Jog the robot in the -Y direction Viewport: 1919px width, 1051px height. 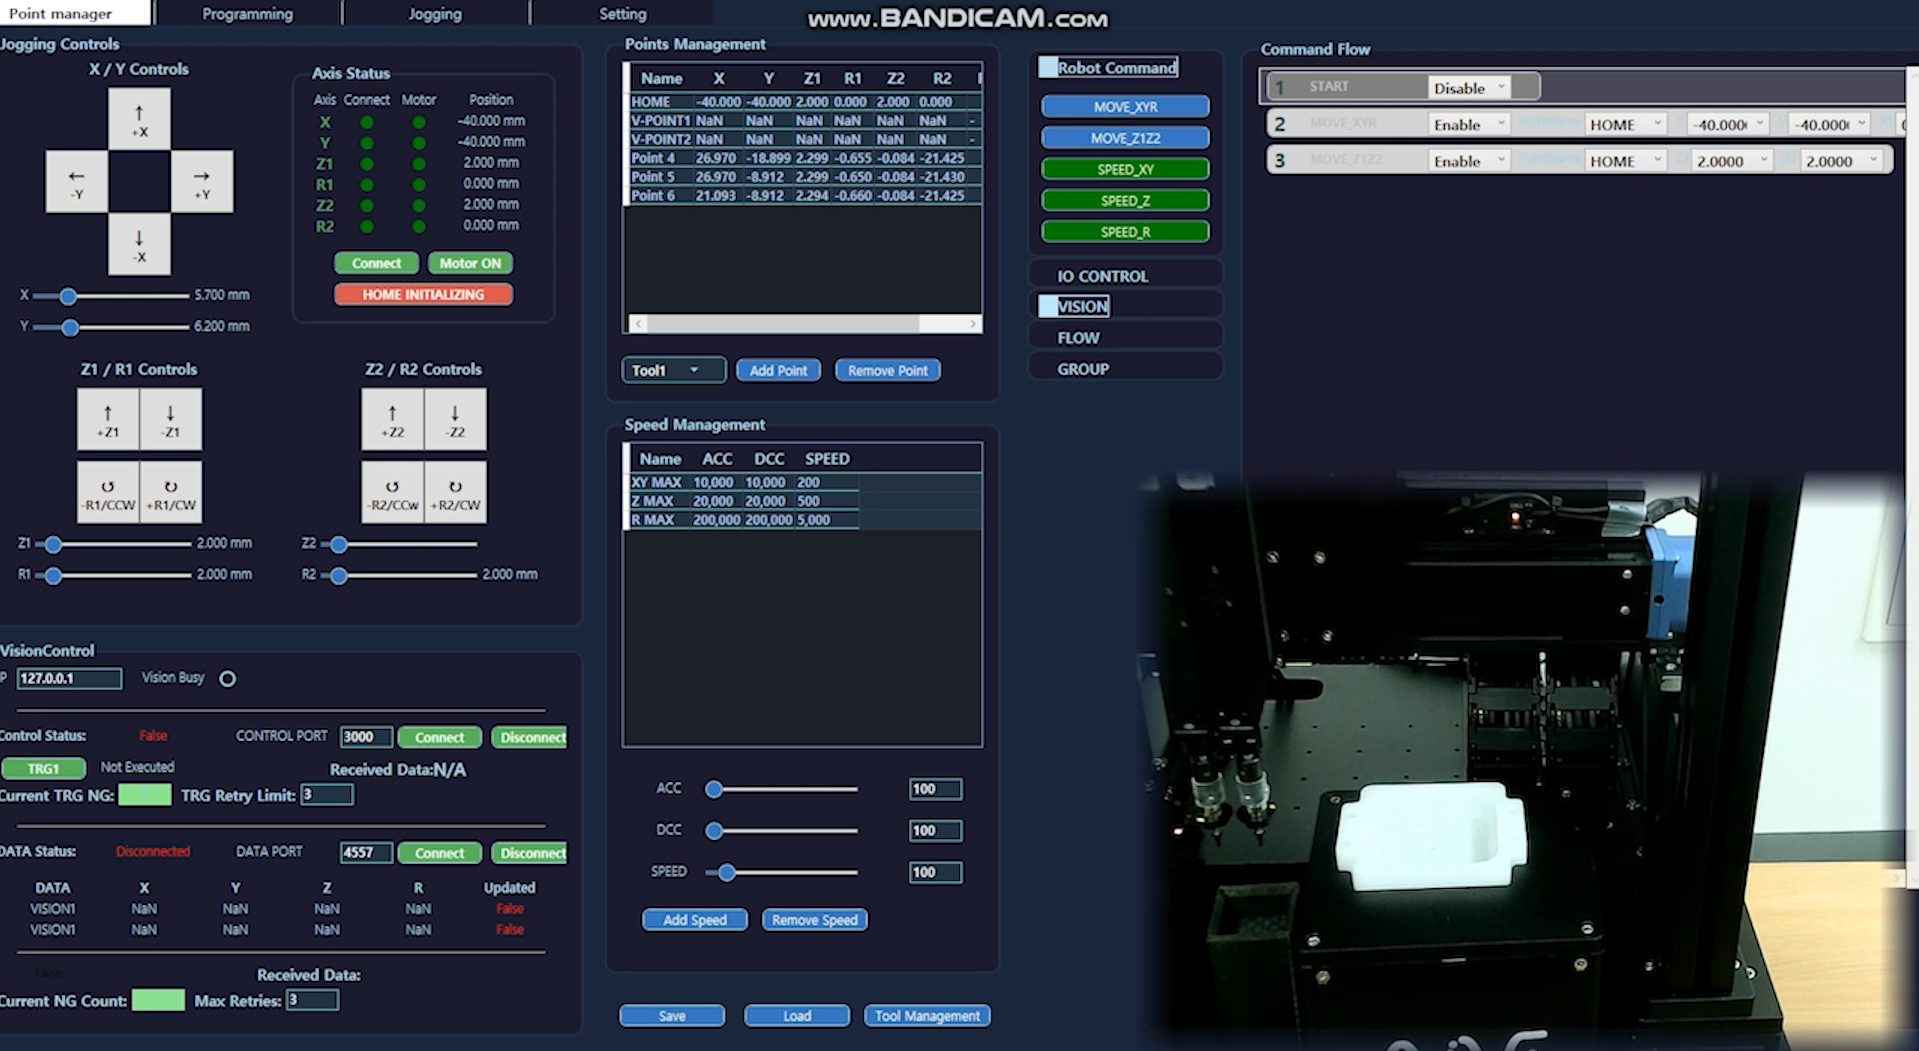pos(75,181)
